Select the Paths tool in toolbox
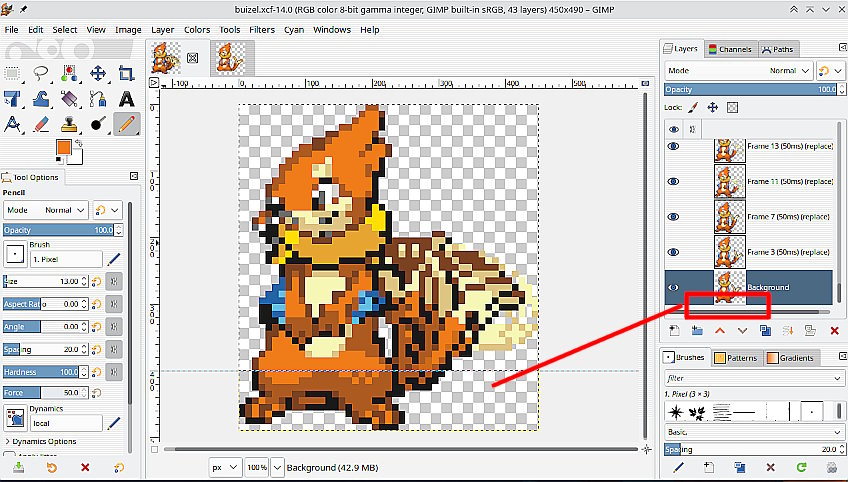The width and height of the screenshot is (848, 482). (98, 99)
